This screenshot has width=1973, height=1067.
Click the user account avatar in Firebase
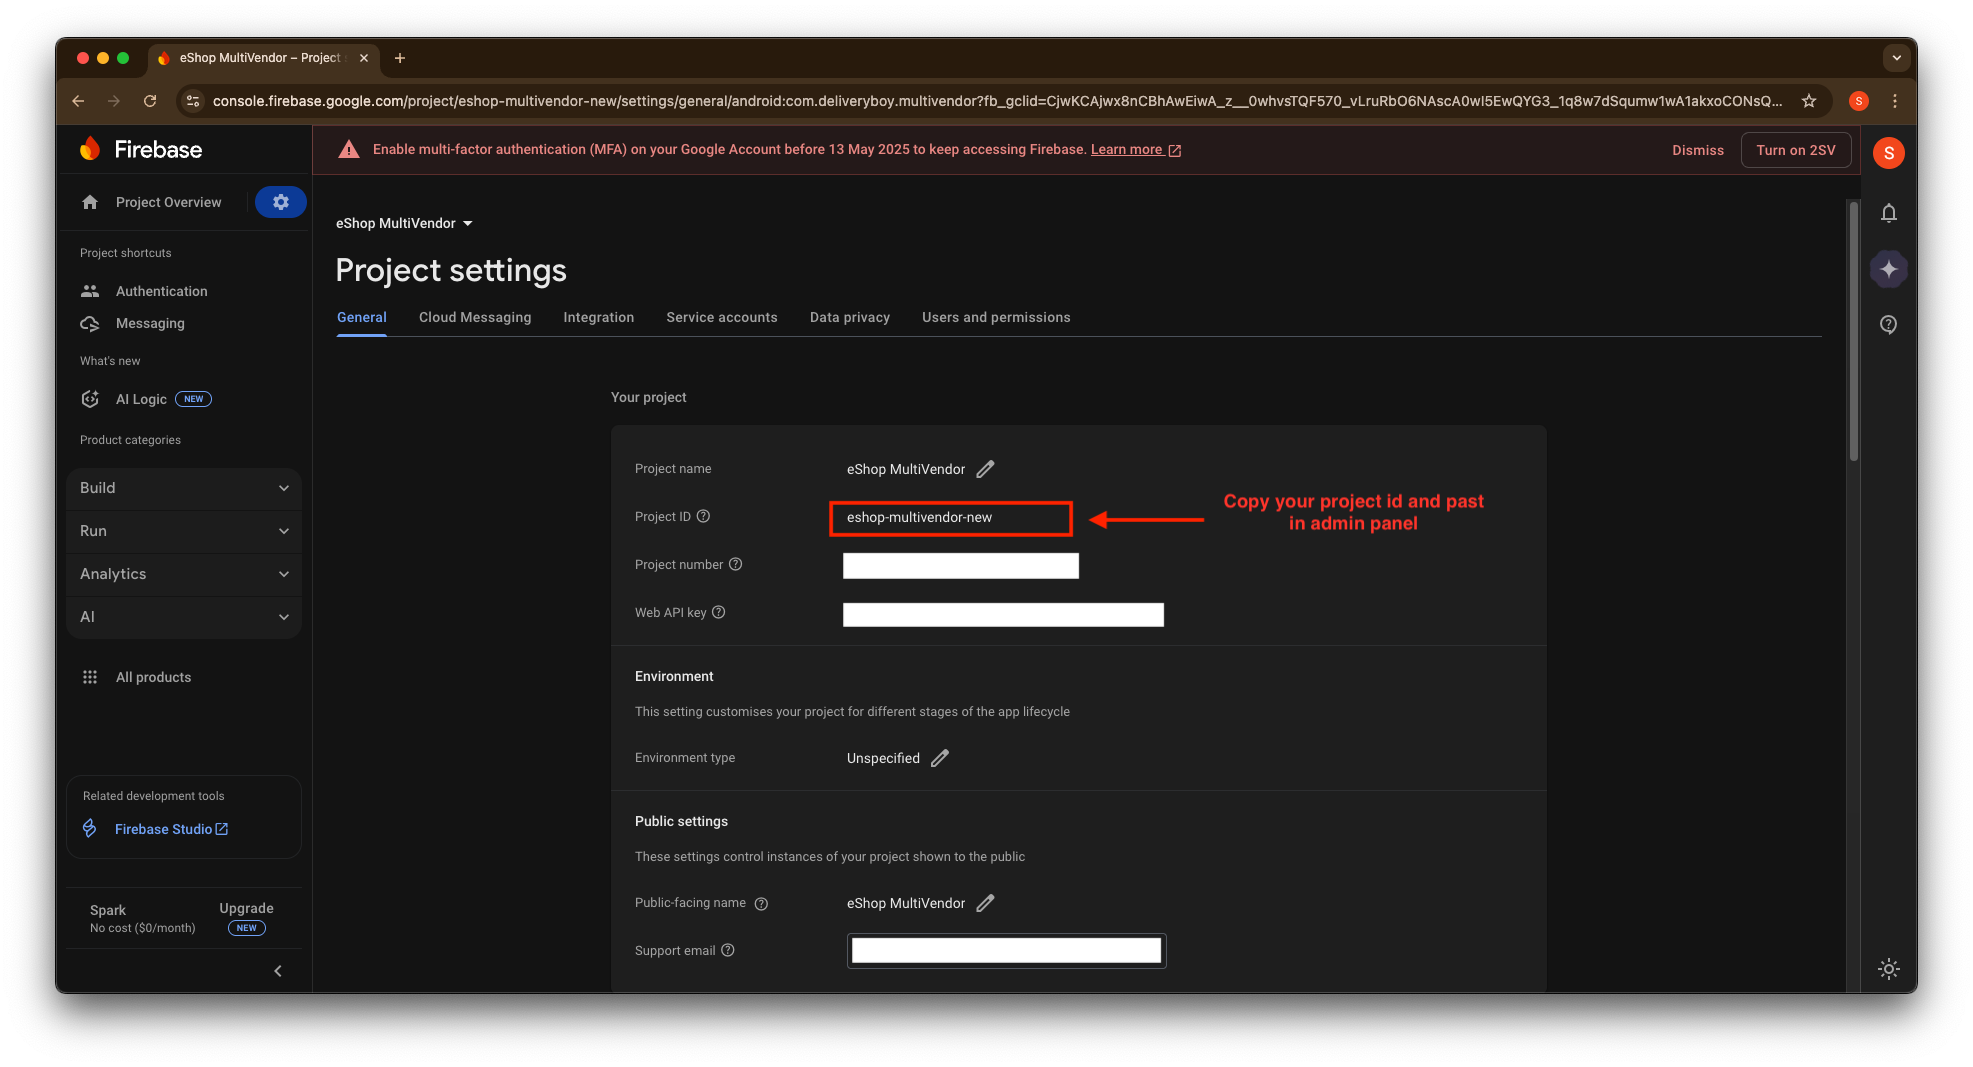pos(1888,153)
